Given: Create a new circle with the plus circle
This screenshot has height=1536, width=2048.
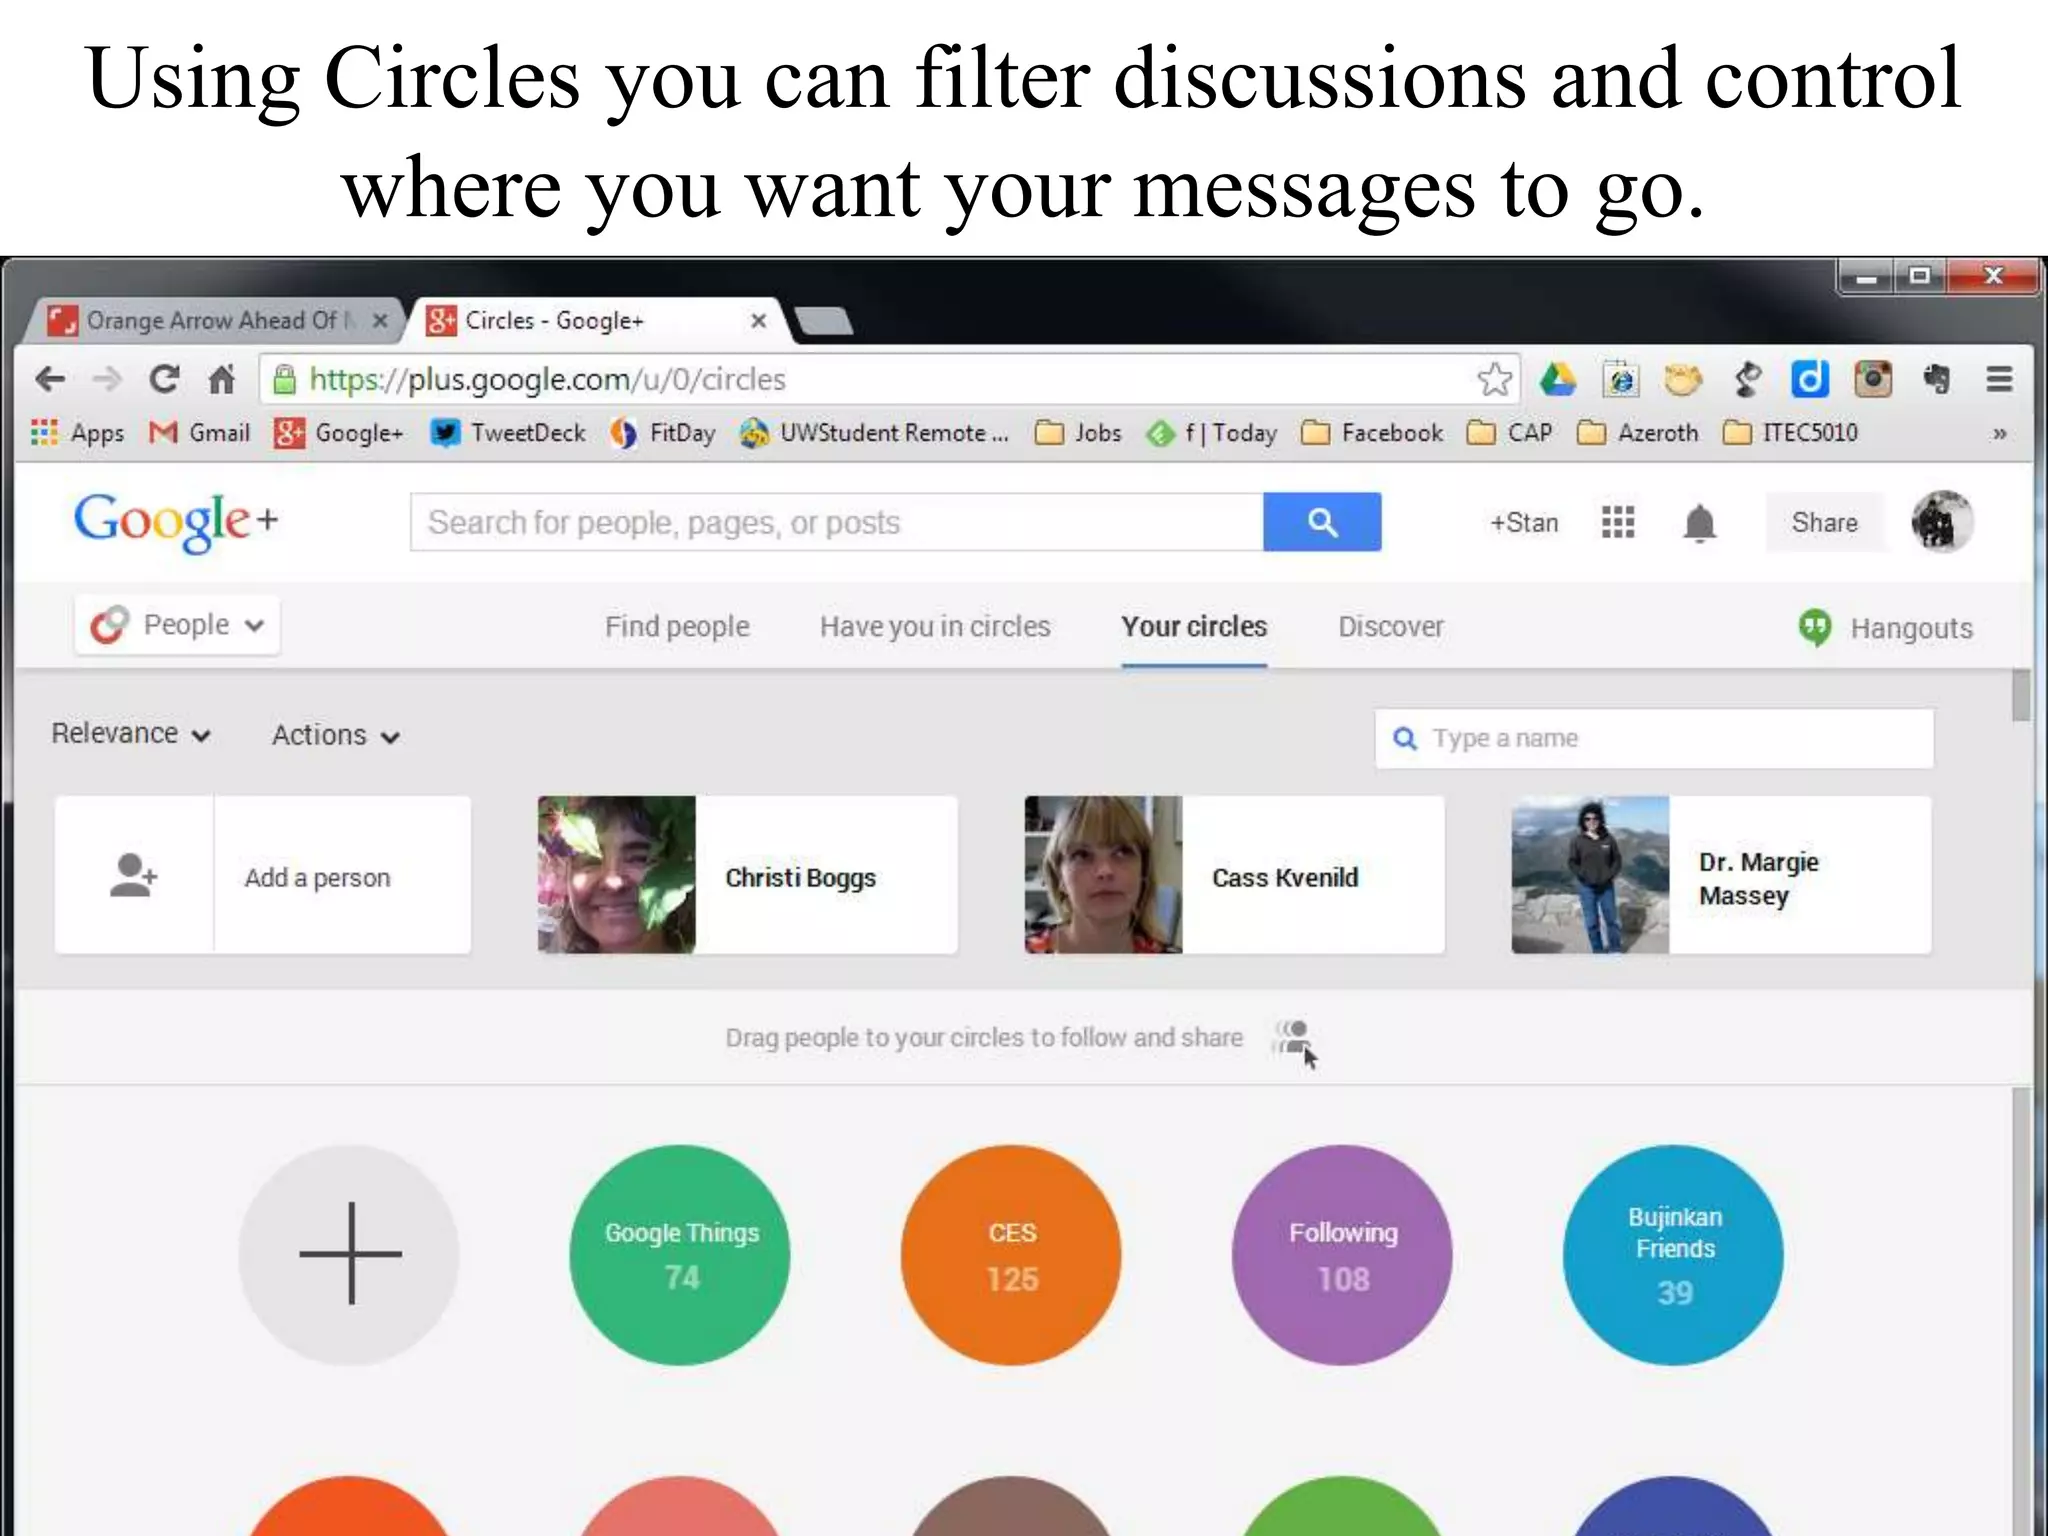Looking at the screenshot, I should point(349,1255).
